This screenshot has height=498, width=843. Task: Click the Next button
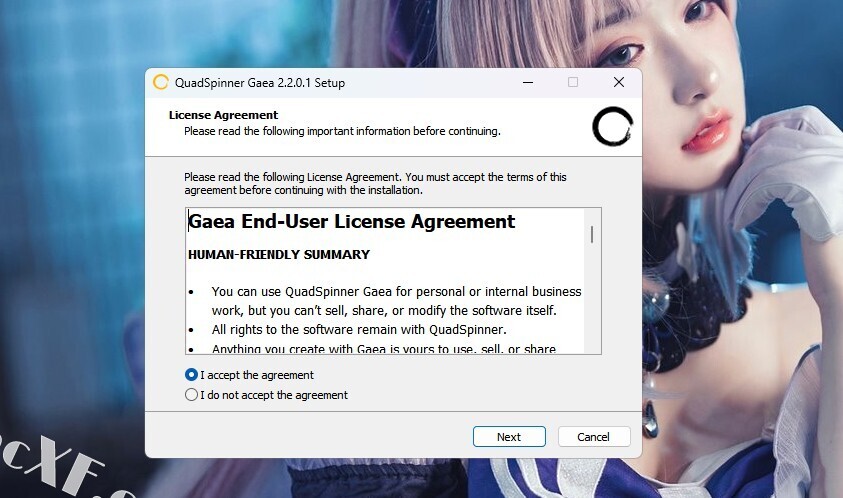[509, 437]
